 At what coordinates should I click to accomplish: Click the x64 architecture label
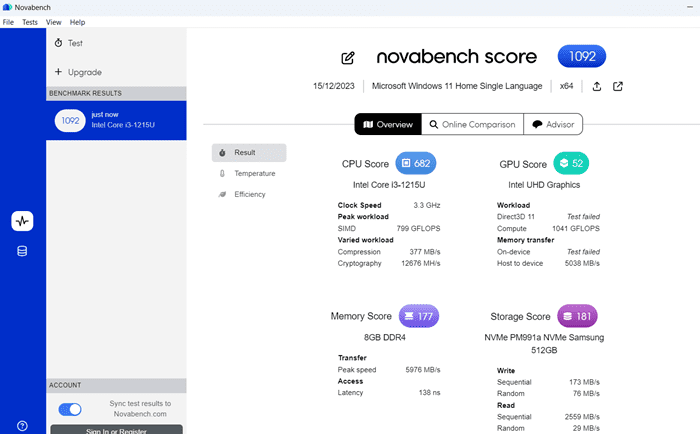pos(567,86)
